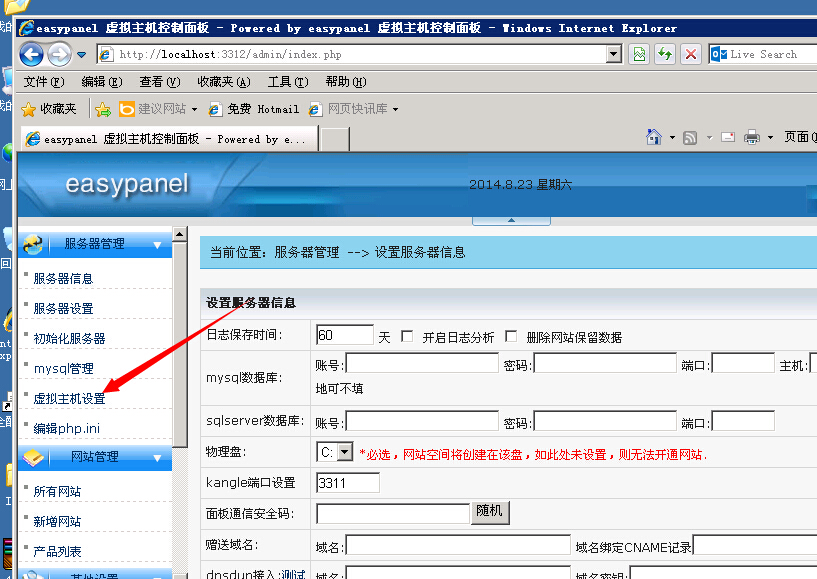Open the 编辑(E) menu
The image size is (817, 579).
(102, 82)
